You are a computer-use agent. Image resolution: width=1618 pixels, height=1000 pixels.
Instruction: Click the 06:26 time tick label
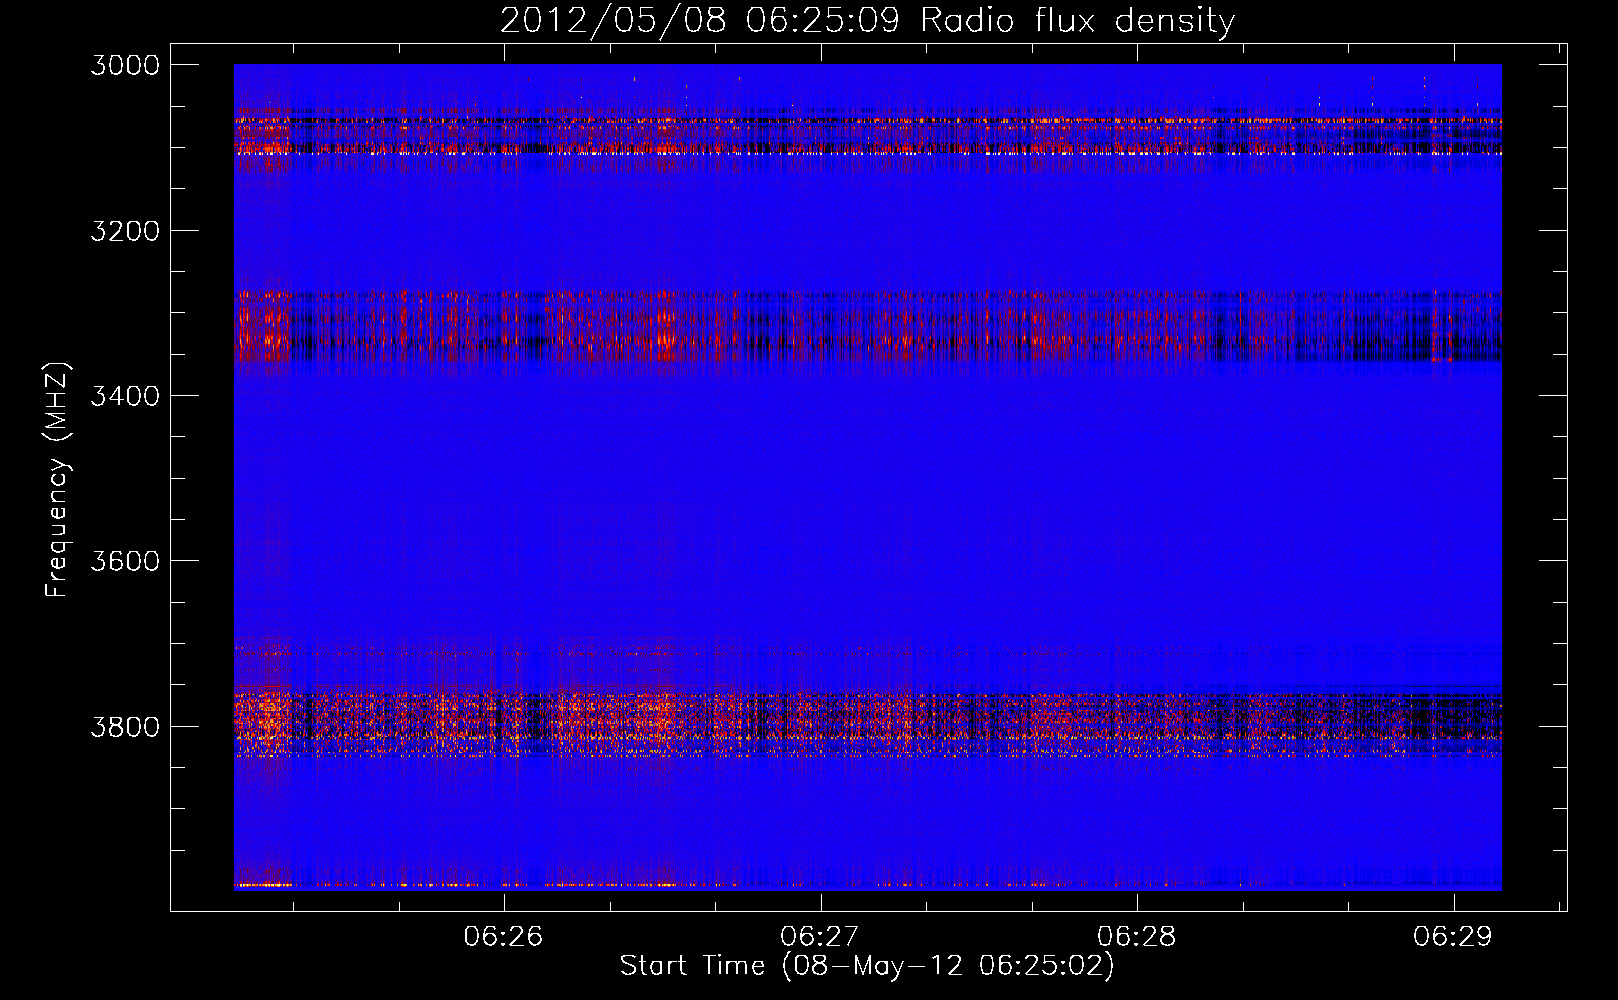504,936
